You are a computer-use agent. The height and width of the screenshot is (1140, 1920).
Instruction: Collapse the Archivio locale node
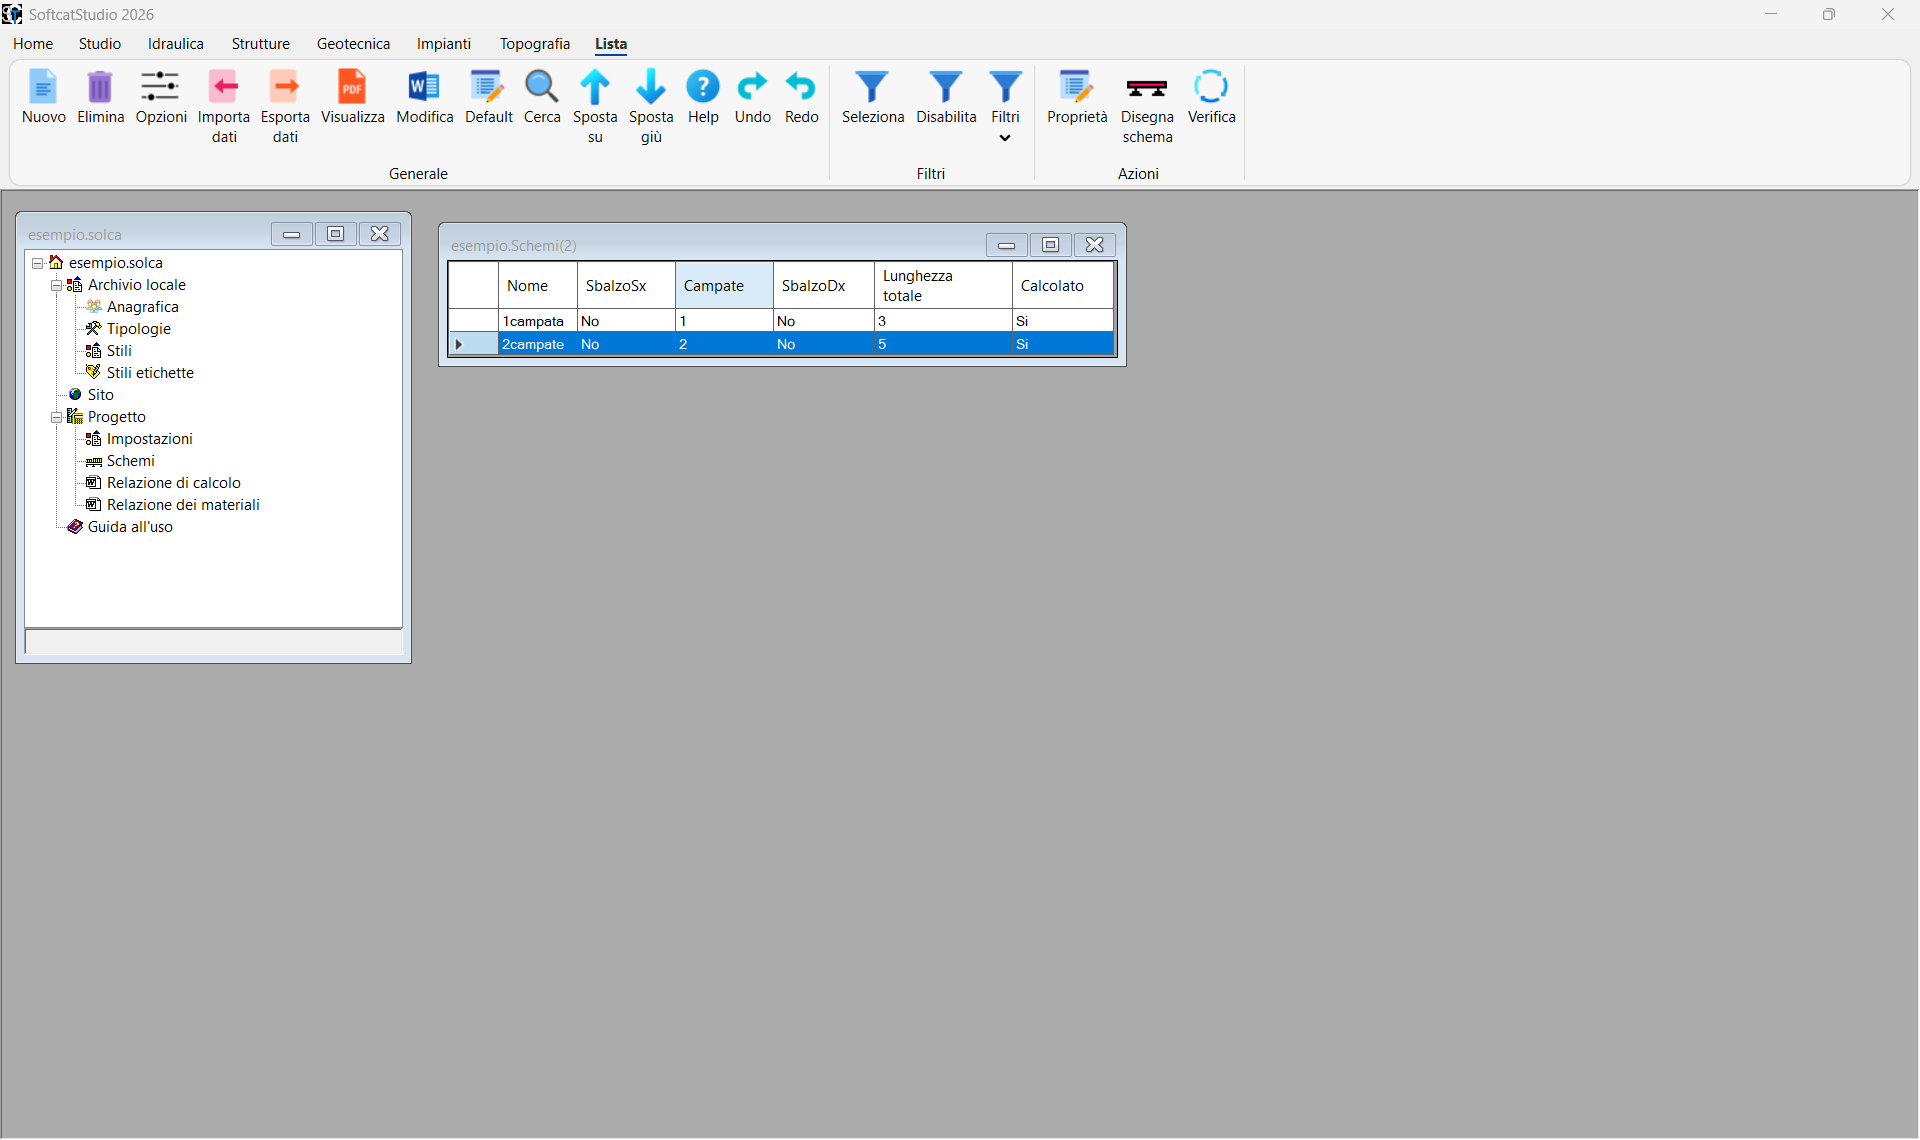coord(56,285)
